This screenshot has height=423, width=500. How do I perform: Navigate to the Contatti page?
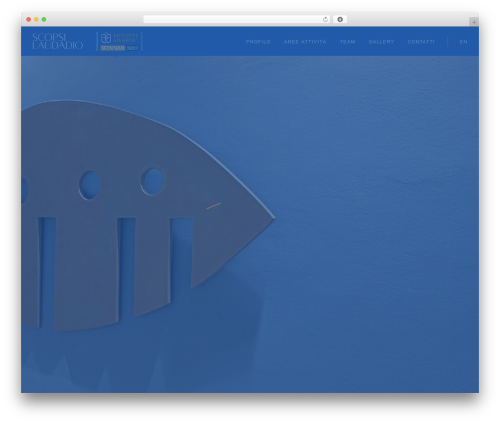[421, 42]
